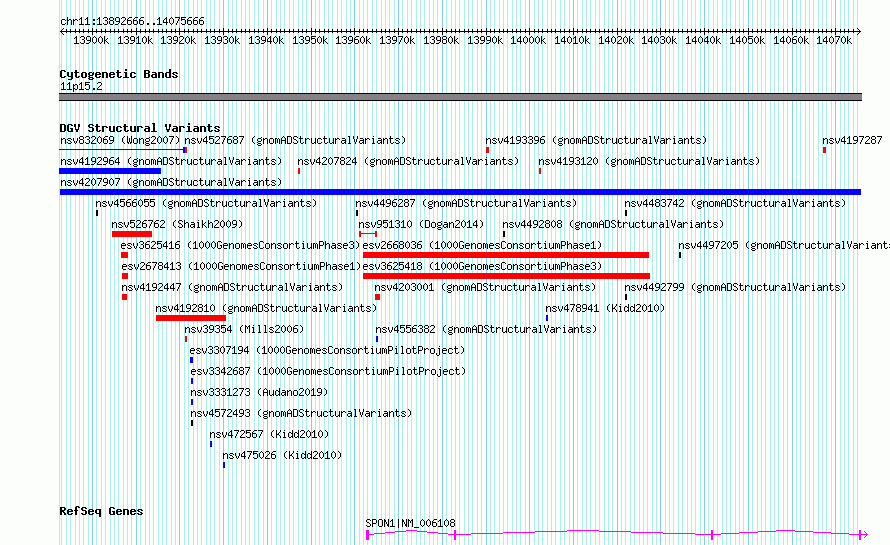Select the blue nsv4192964 variant bar

click(110, 171)
